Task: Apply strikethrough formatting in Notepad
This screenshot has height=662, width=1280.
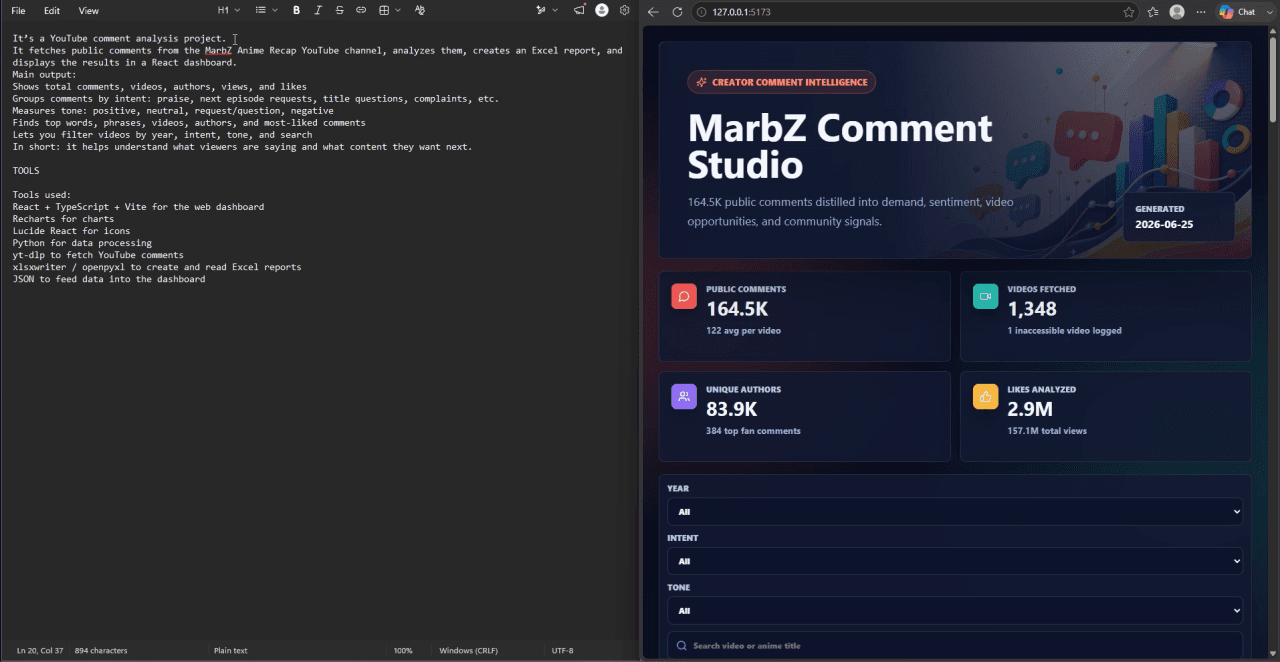Action: (339, 10)
